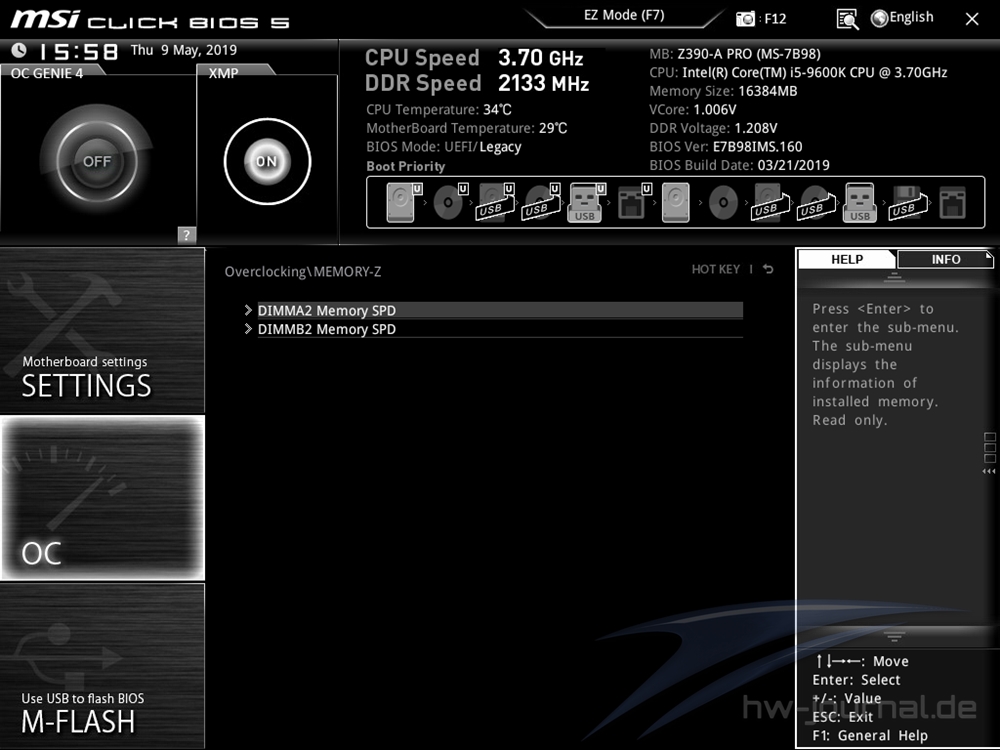The width and height of the screenshot is (1000, 750).
Task: Click the BIOS Ver E7B98IMS.160 text
Action: [x=726, y=147]
